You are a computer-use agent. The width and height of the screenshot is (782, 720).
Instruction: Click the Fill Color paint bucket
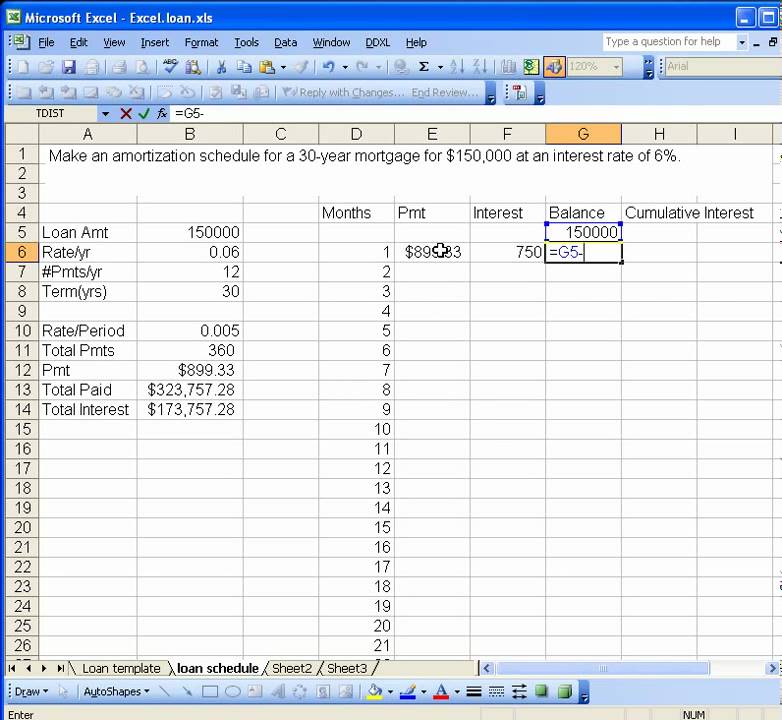pos(375,691)
